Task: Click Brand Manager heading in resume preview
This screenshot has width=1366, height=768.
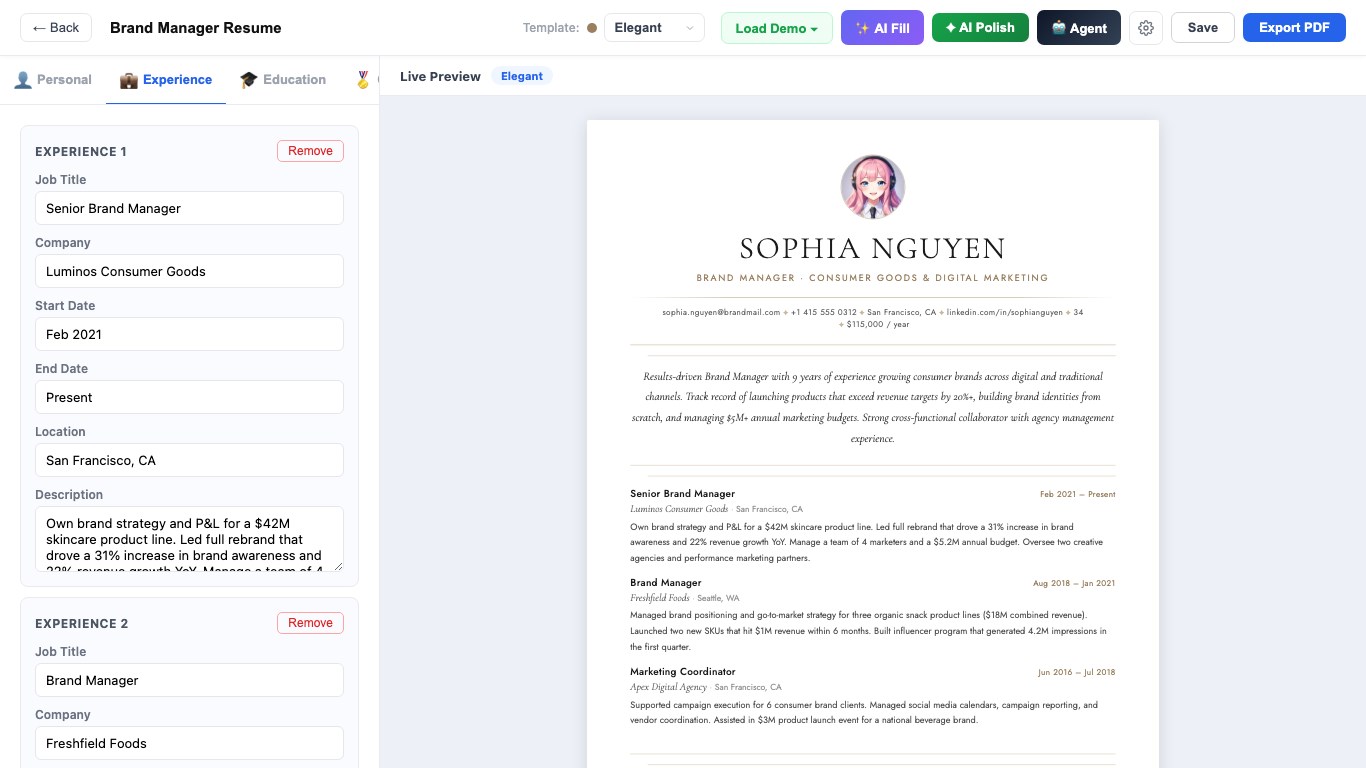Action: 665,583
